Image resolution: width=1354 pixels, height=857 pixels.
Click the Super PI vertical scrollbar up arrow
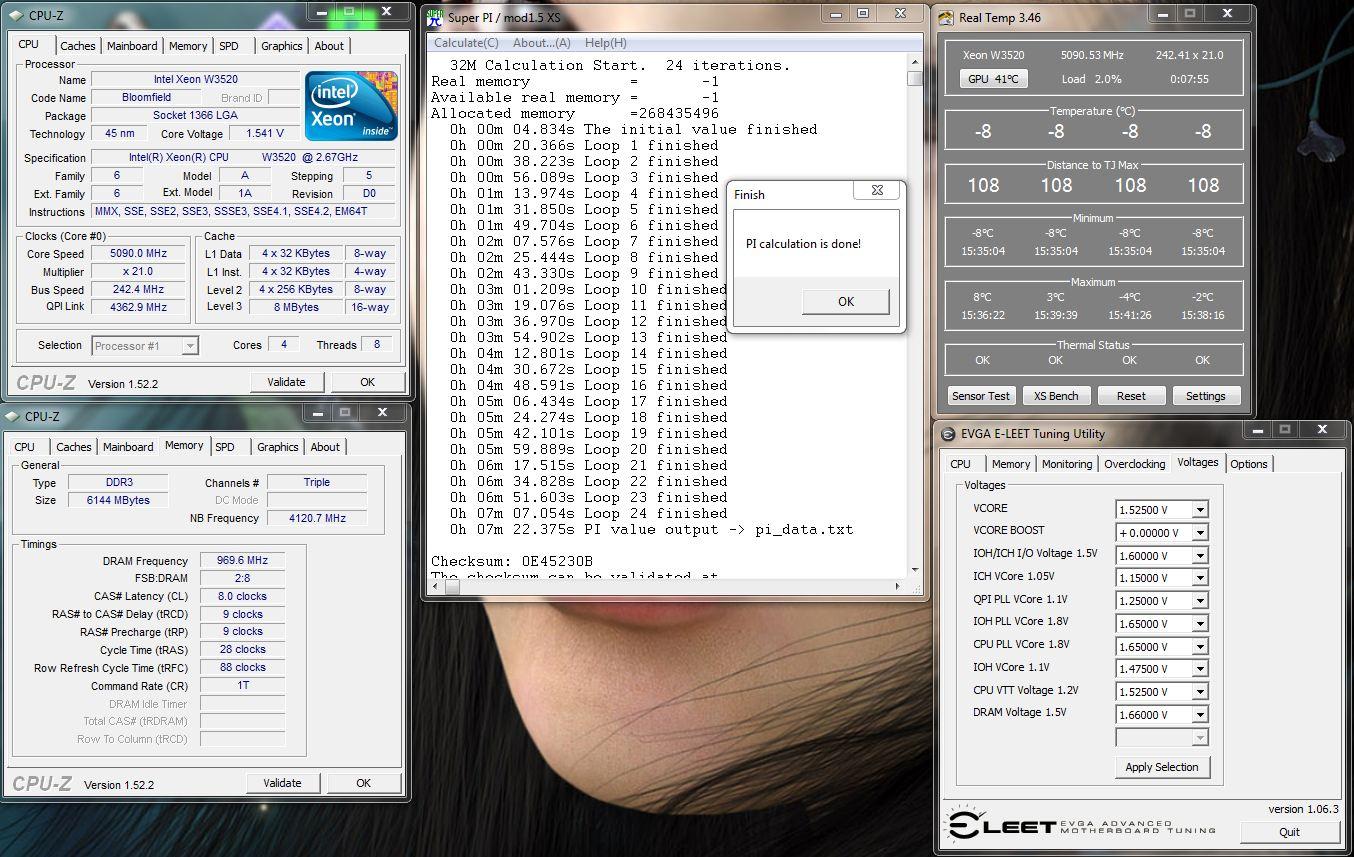[x=915, y=63]
